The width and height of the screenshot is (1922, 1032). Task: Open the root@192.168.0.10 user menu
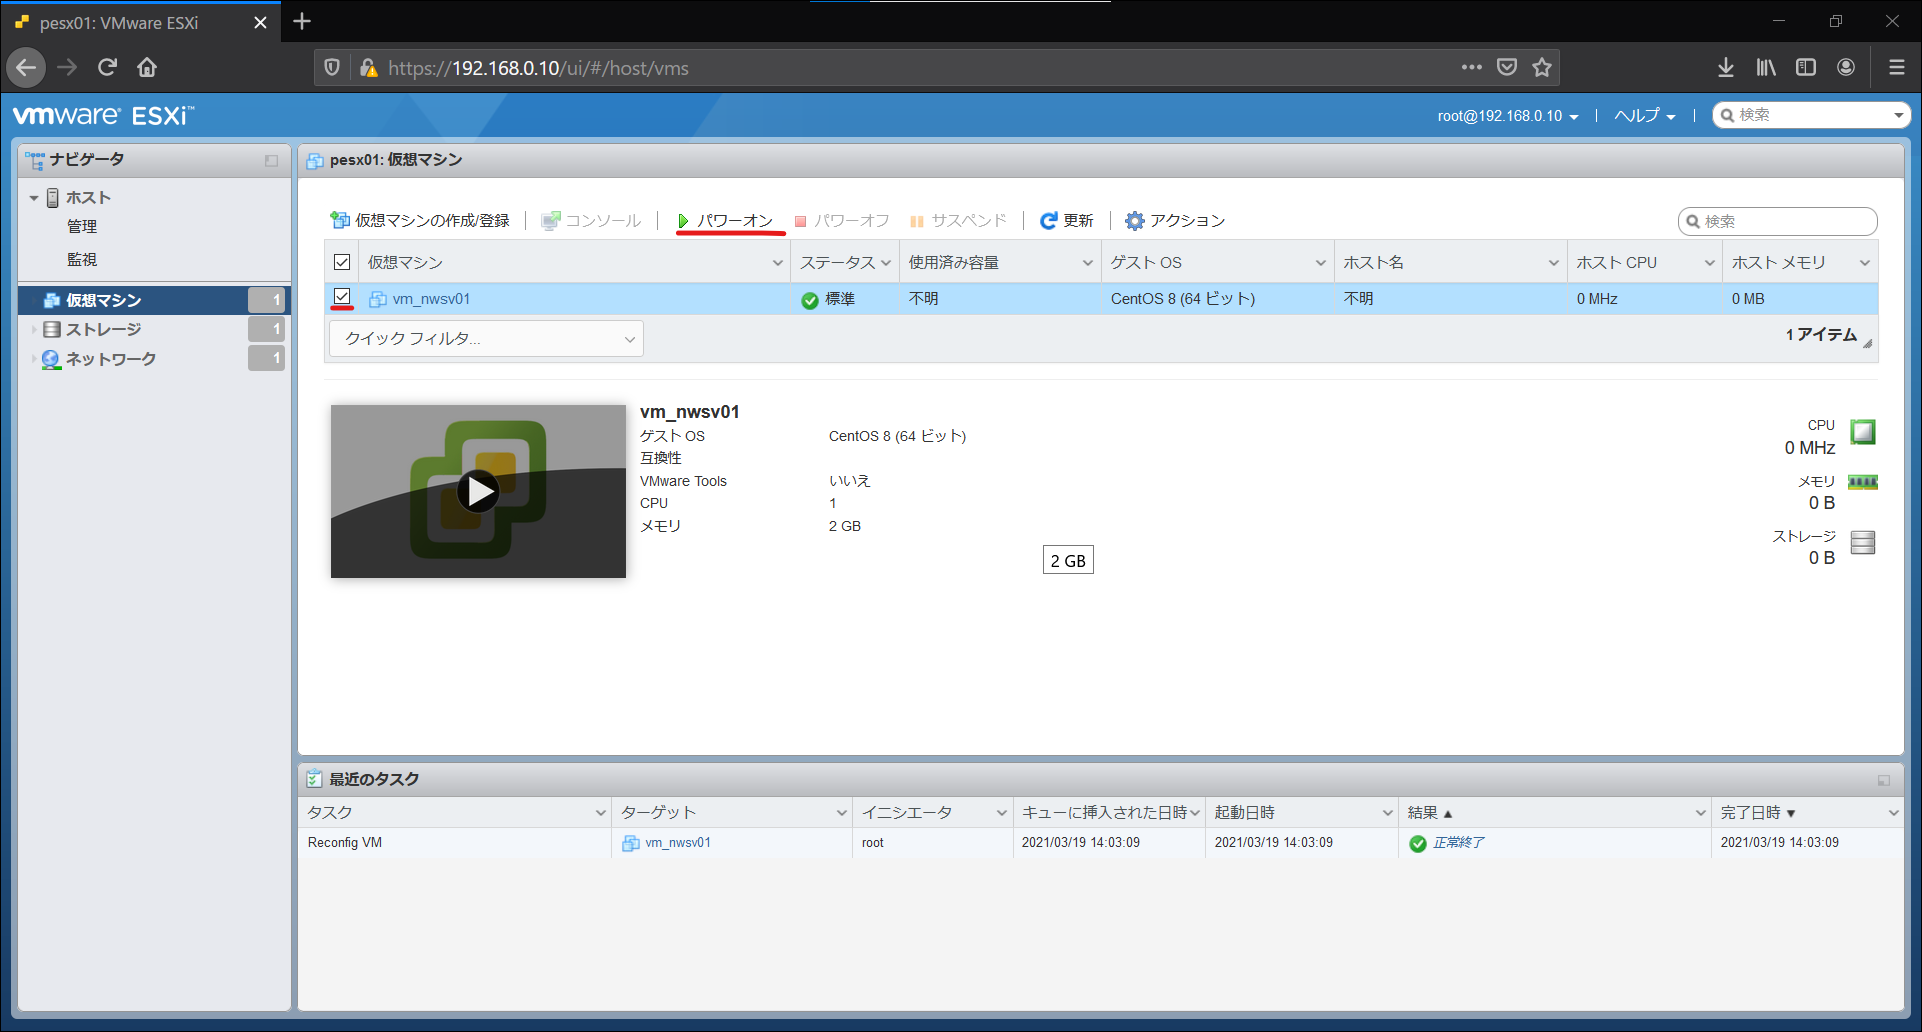[x=1508, y=116]
